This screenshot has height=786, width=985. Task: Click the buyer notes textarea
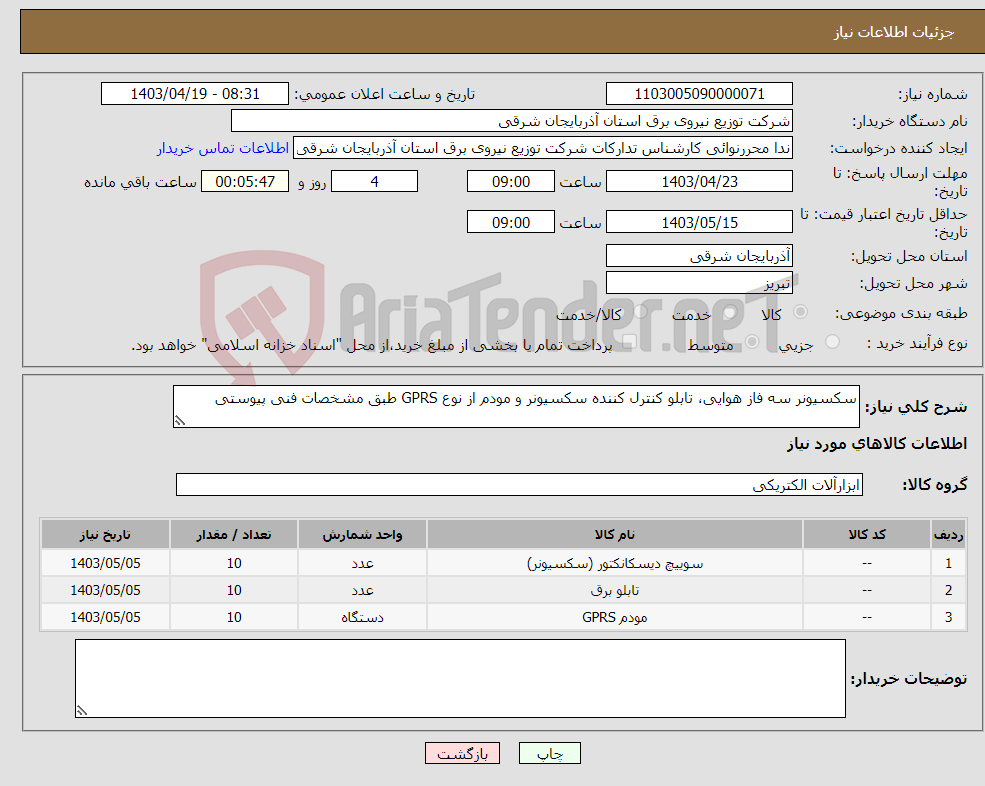tap(460, 679)
